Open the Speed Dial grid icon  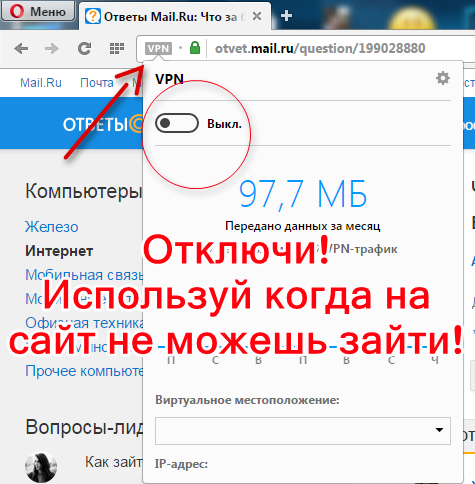117,49
